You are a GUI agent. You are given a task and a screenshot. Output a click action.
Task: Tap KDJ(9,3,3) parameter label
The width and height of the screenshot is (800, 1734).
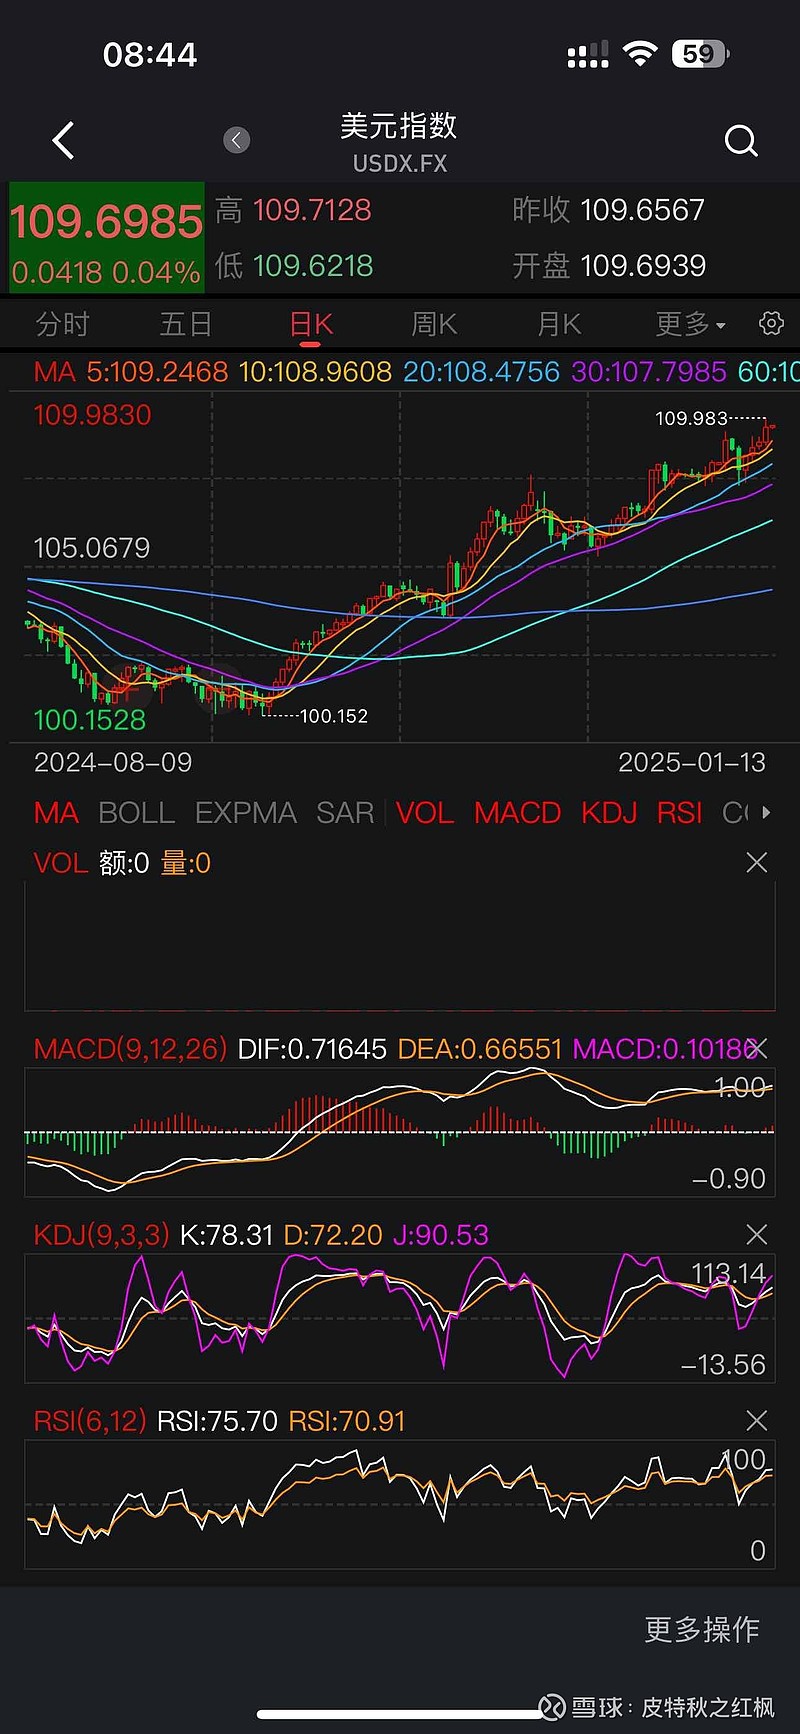point(101,1234)
